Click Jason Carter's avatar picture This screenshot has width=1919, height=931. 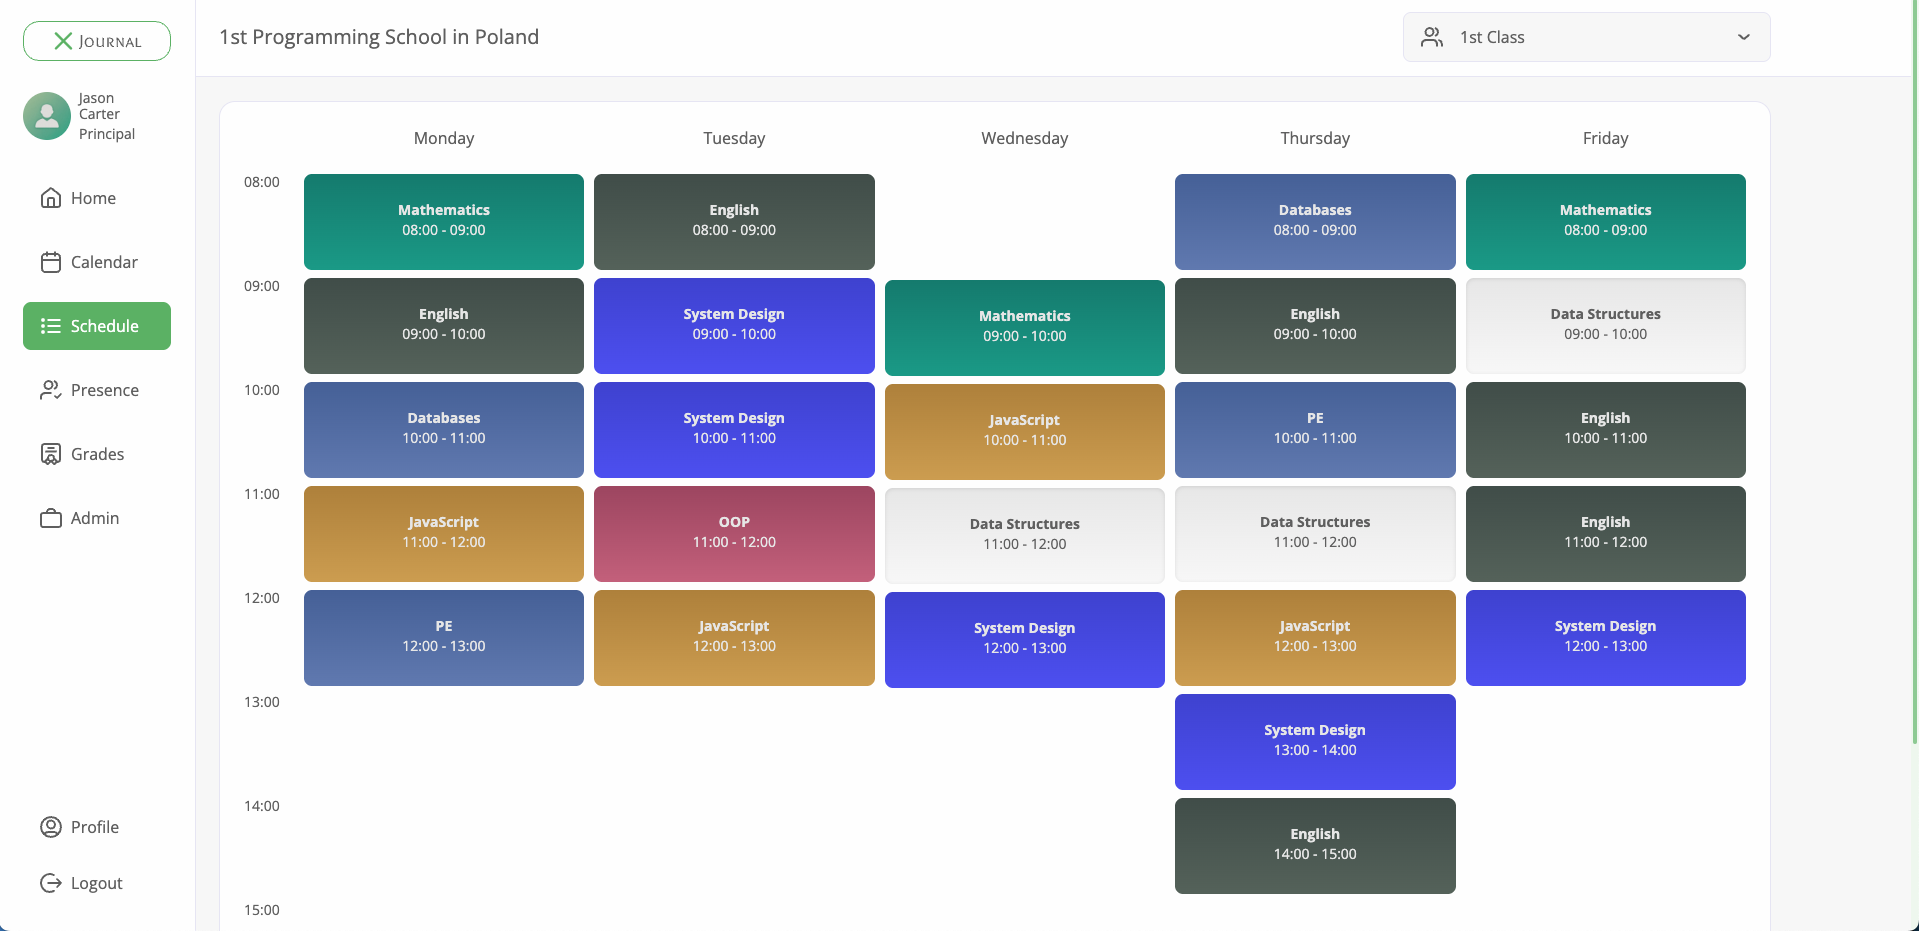(47, 116)
